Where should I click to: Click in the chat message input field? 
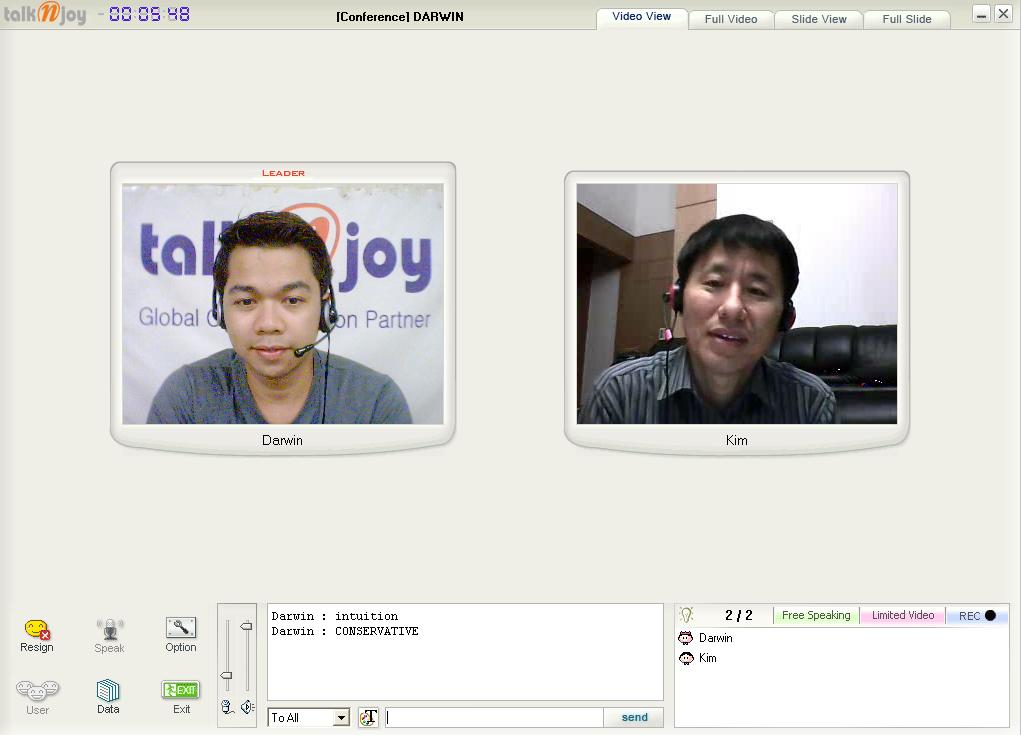point(494,717)
